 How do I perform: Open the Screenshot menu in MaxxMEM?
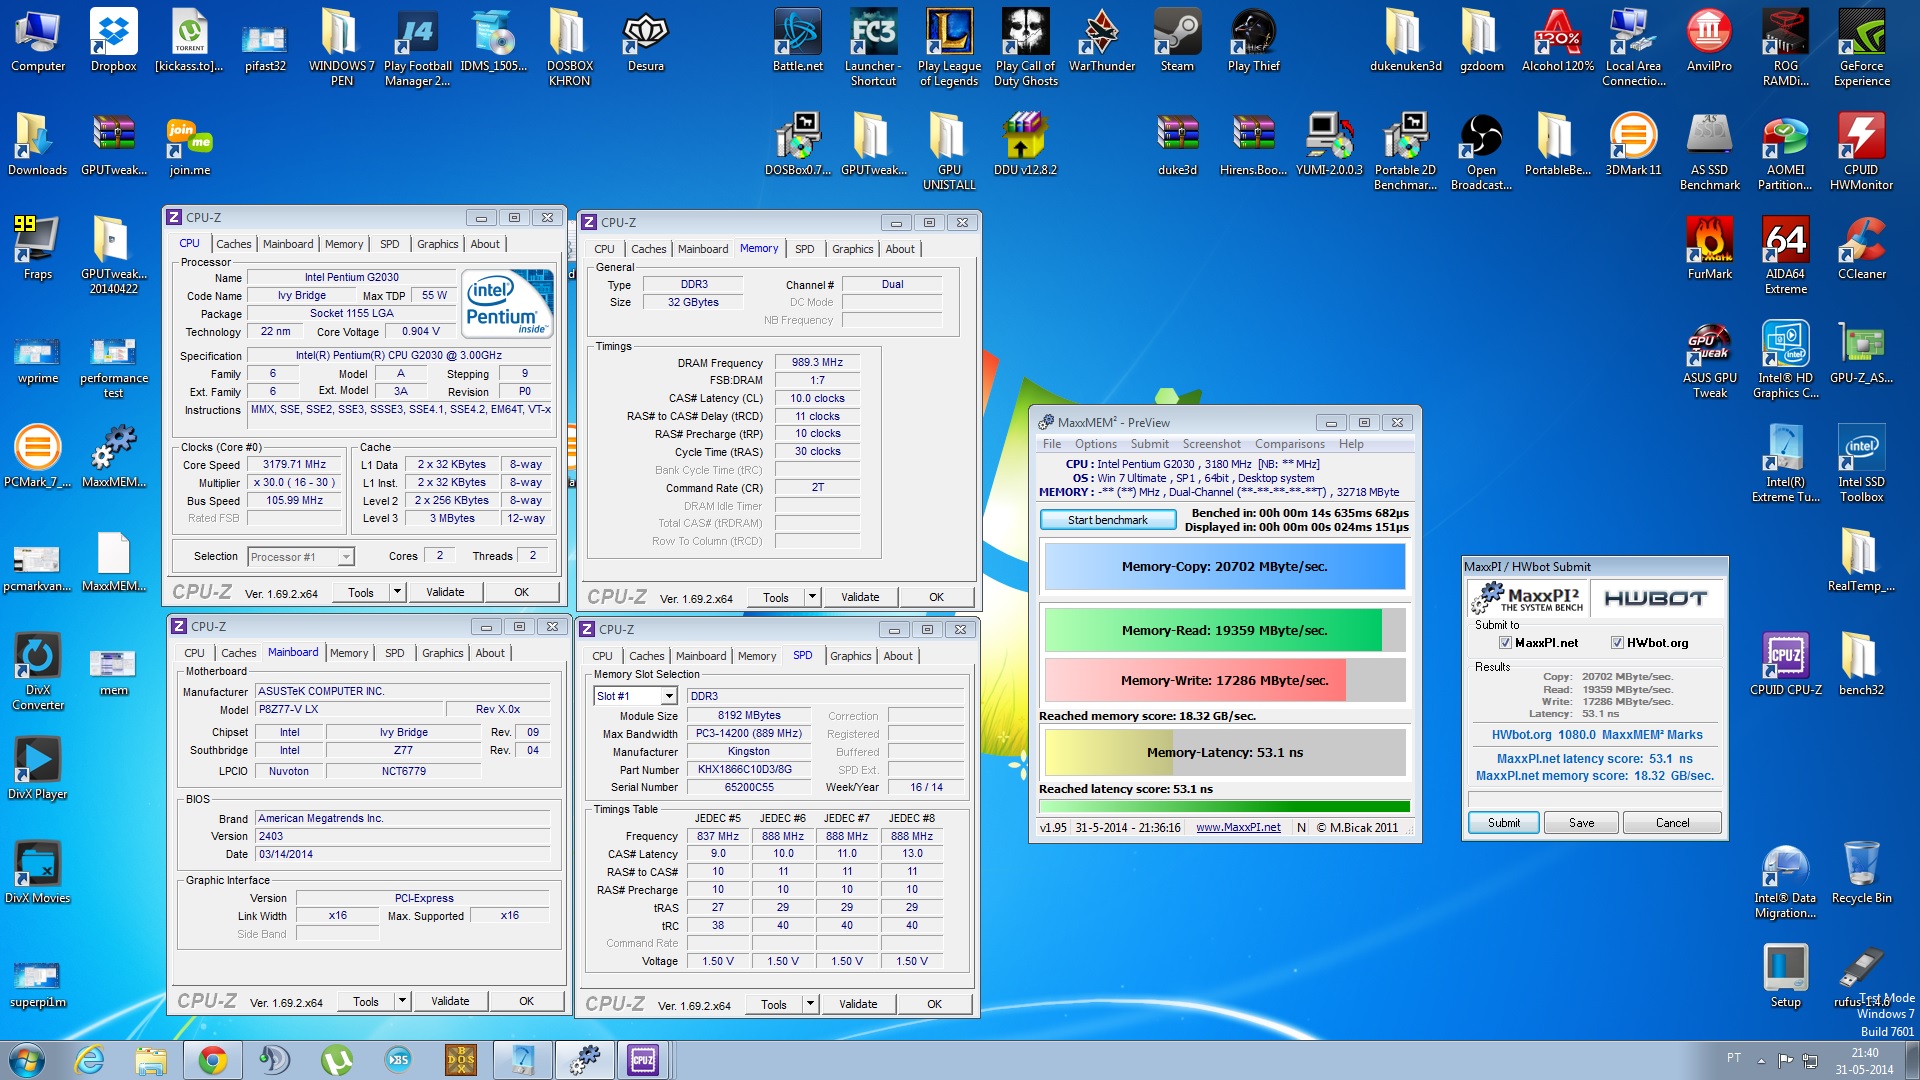(x=1211, y=444)
